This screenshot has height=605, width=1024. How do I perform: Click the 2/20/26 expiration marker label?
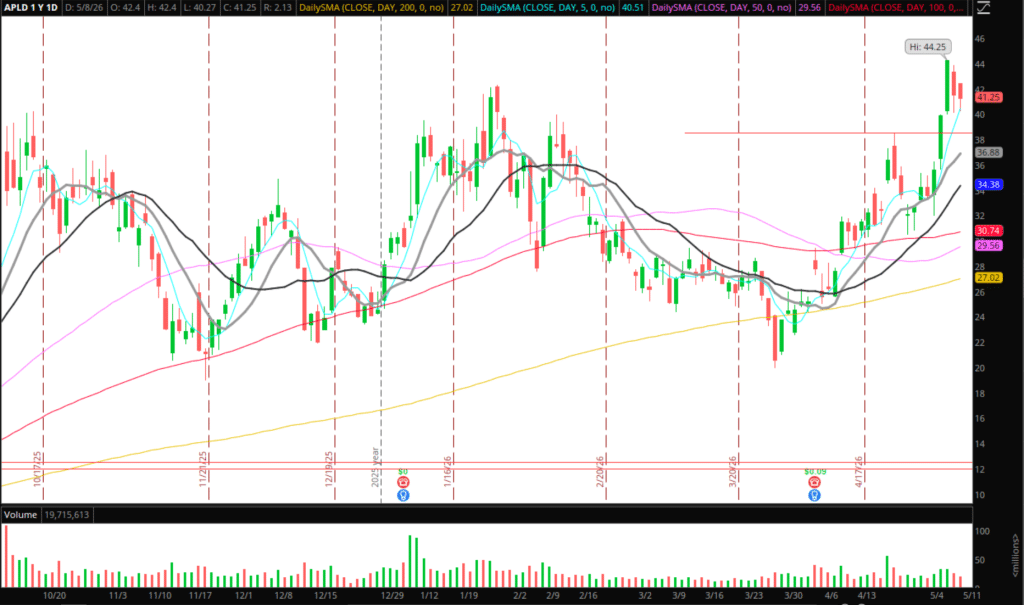click(x=600, y=470)
